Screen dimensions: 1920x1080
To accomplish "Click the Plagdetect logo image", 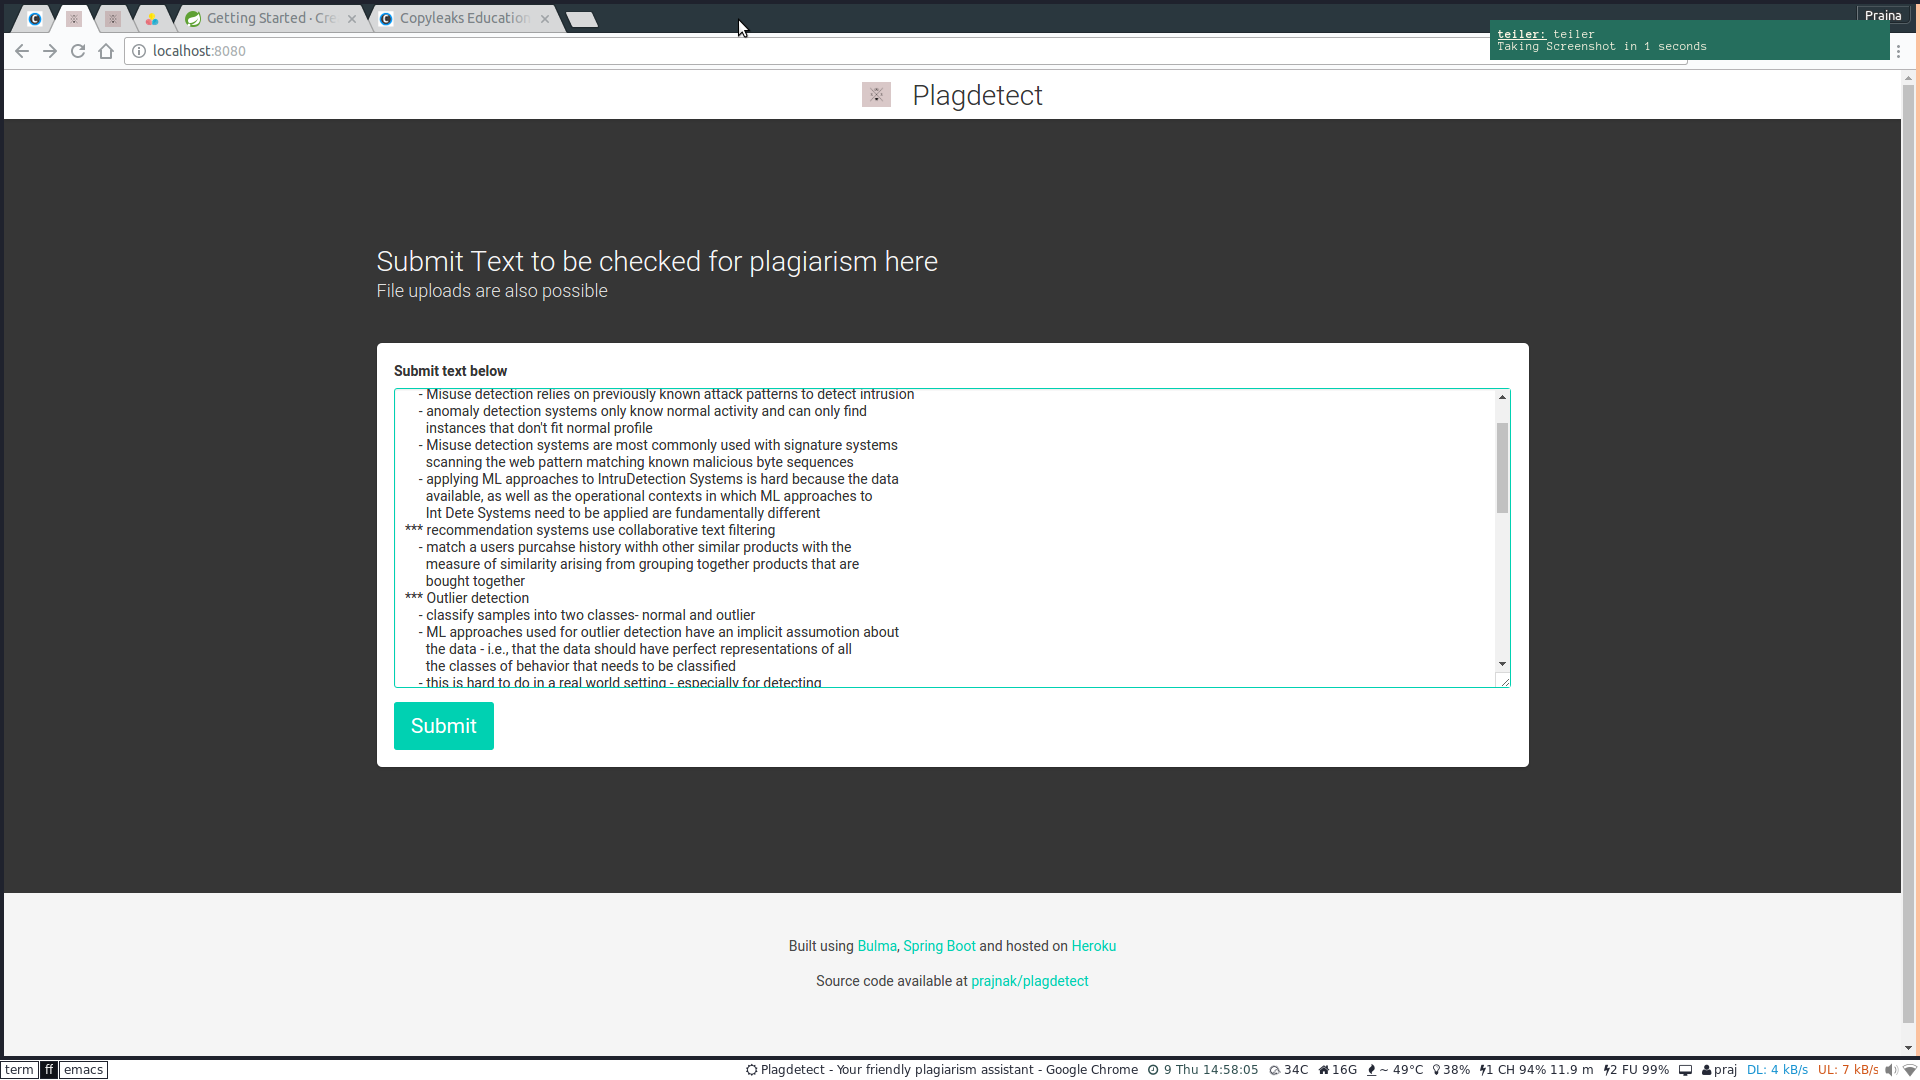I will [876, 95].
